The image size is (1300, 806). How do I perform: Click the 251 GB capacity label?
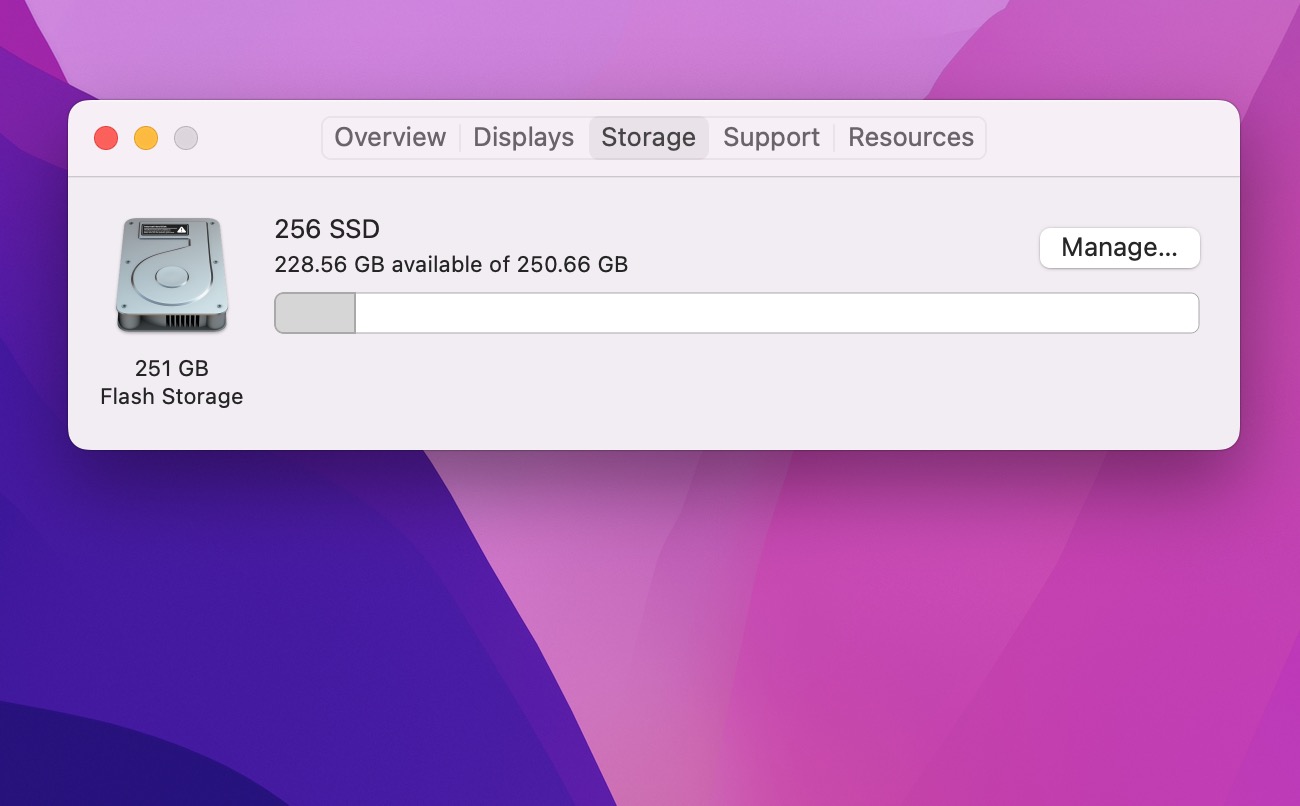pyautogui.click(x=171, y=368)
